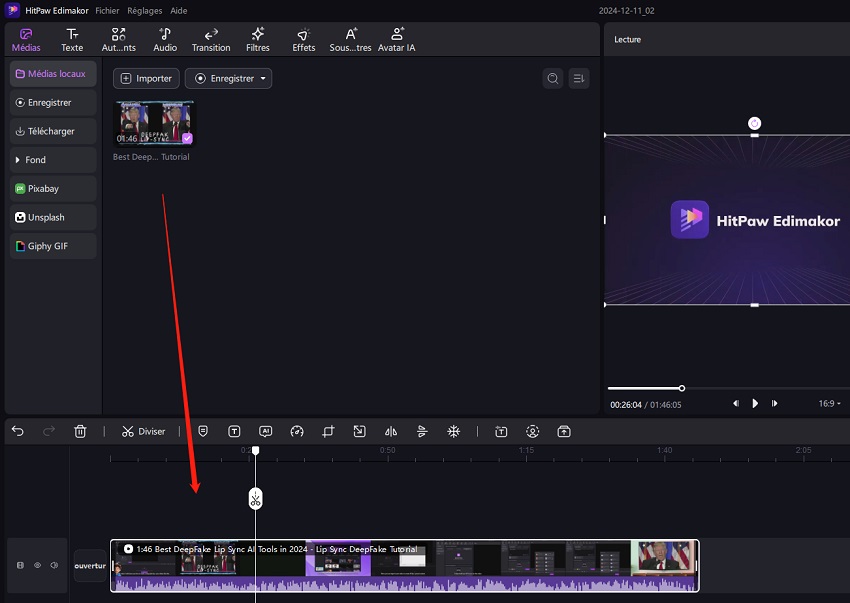This screenshot has width=850, height=603.
Task: Click the Lecture panel title
Action: [x=627, y=40]
